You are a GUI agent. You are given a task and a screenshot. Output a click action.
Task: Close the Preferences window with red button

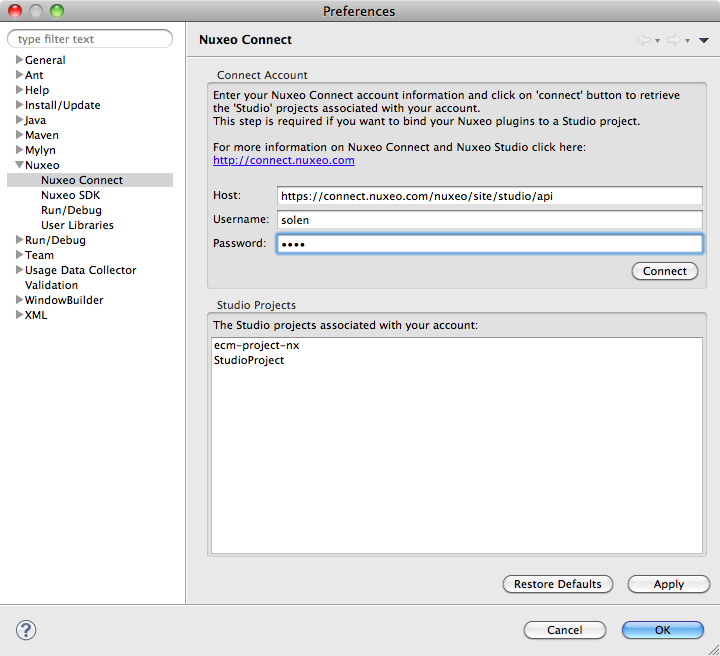coord(15,11)
